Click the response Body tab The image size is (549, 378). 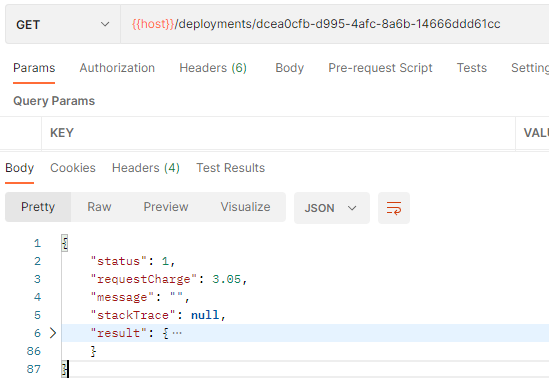(19, 168)
